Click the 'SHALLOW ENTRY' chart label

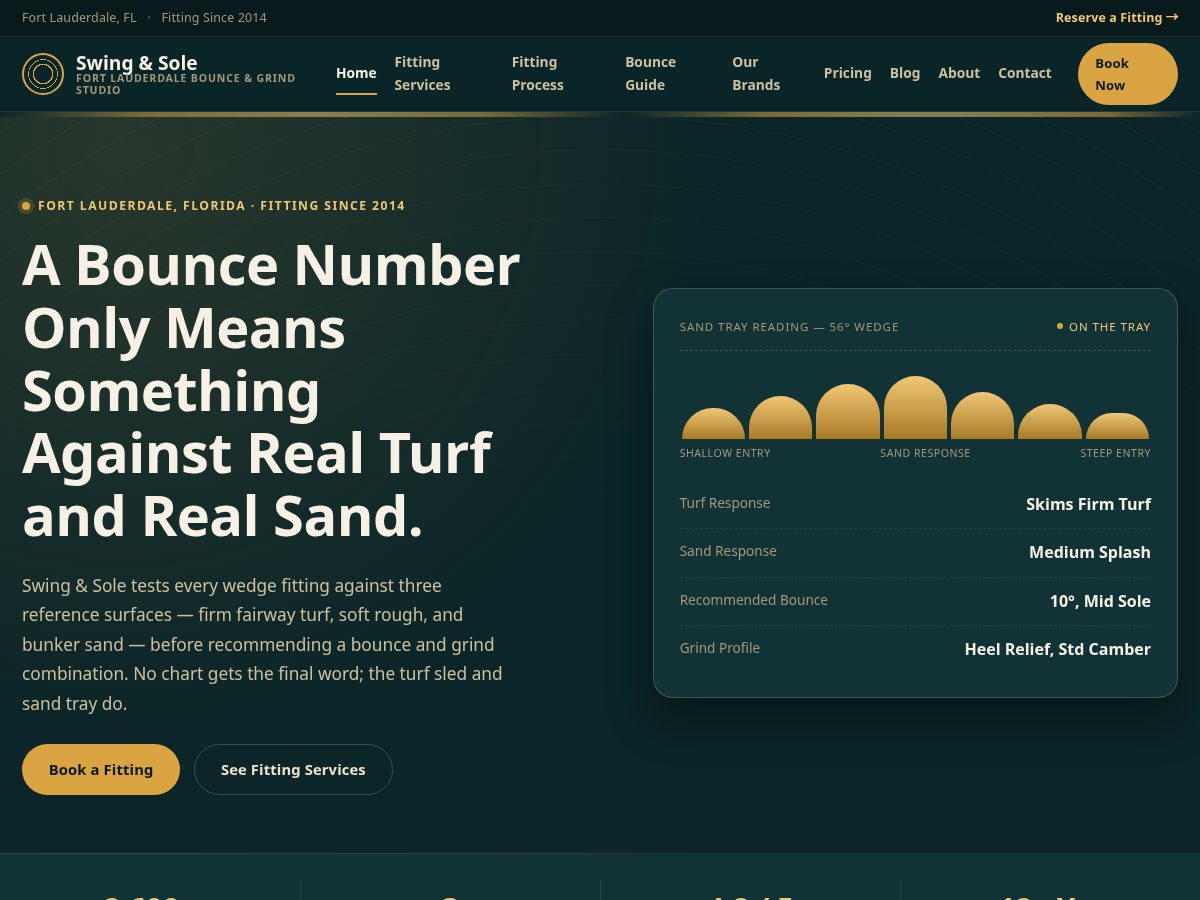725,453
